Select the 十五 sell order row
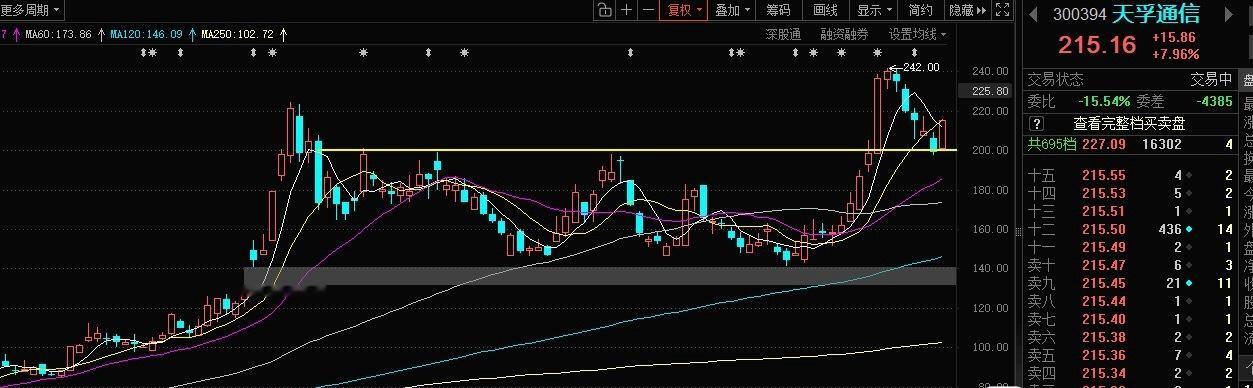The height and width of the screenshot is (388, 1253). [1131, 174]
